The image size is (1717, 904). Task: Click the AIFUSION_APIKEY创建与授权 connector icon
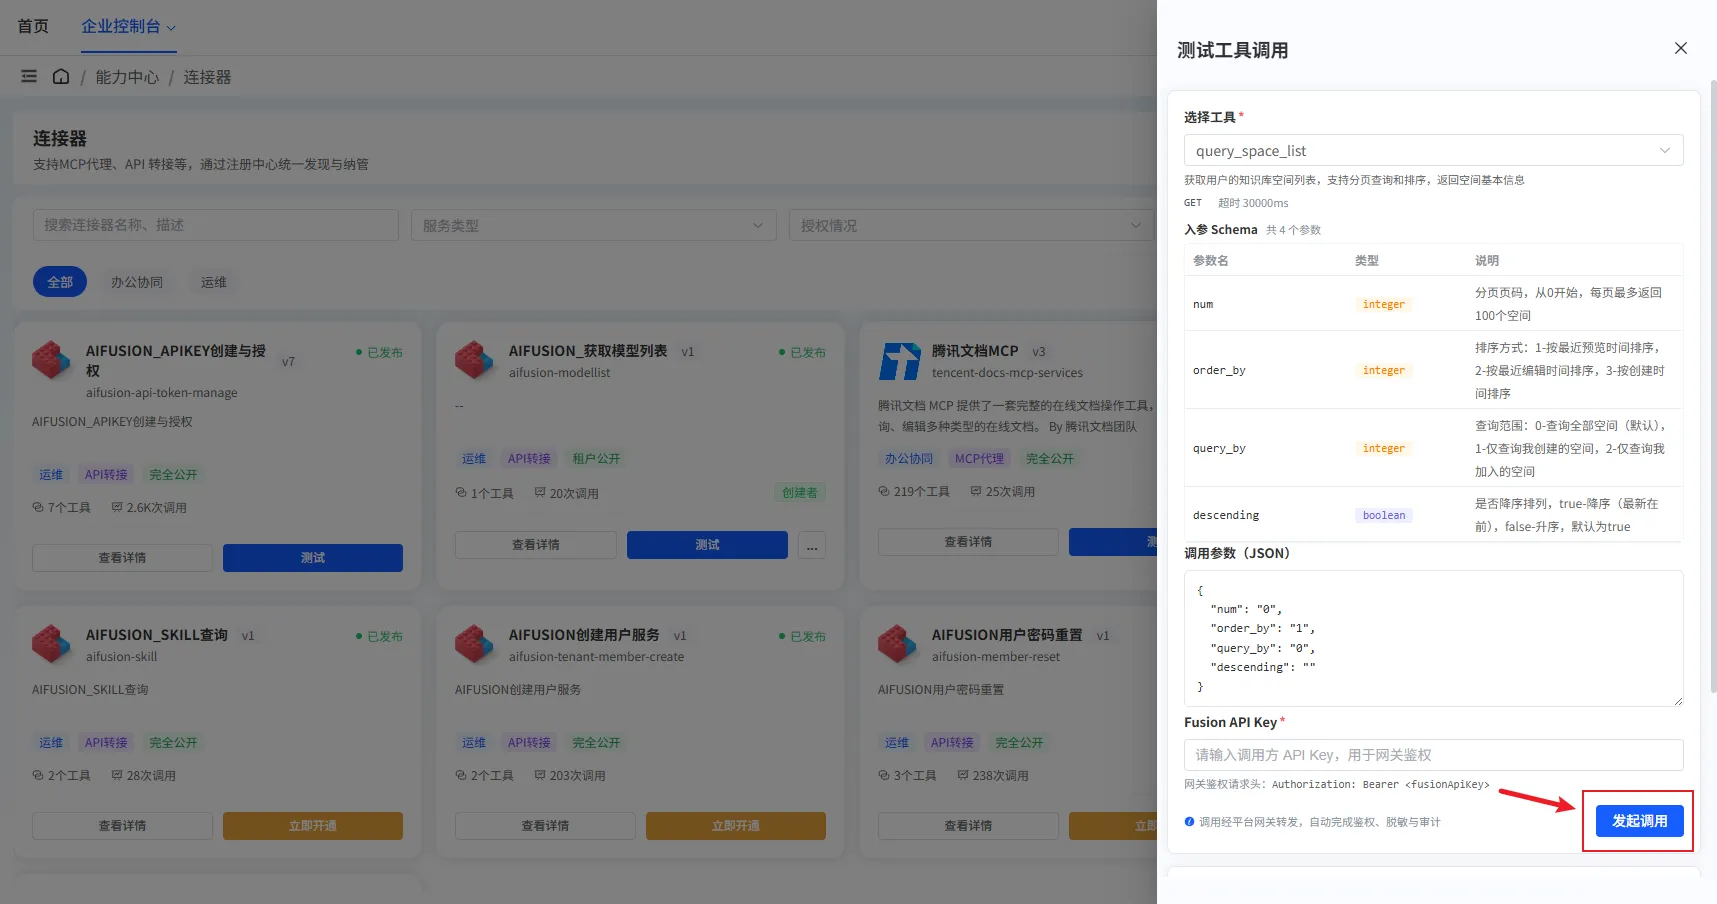51,360
